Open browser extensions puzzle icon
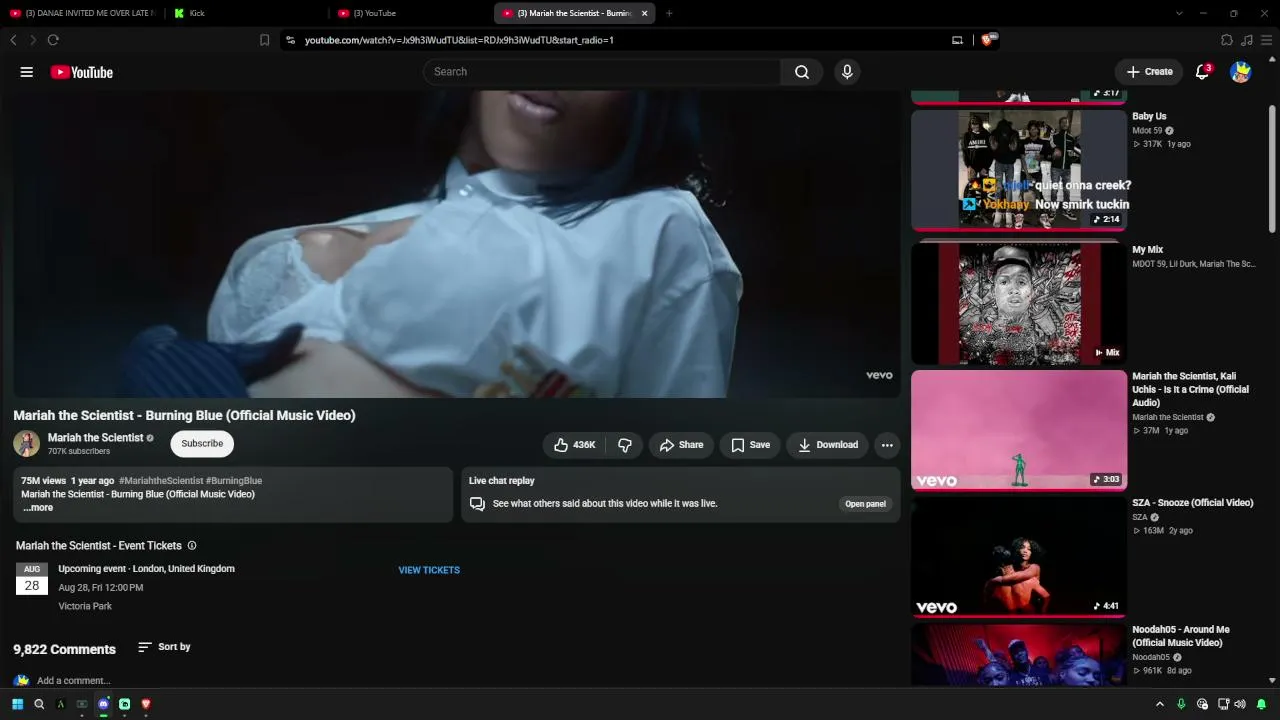Image resolution: width=1280 pixels, height=720 pixels. click(1227, 40)
